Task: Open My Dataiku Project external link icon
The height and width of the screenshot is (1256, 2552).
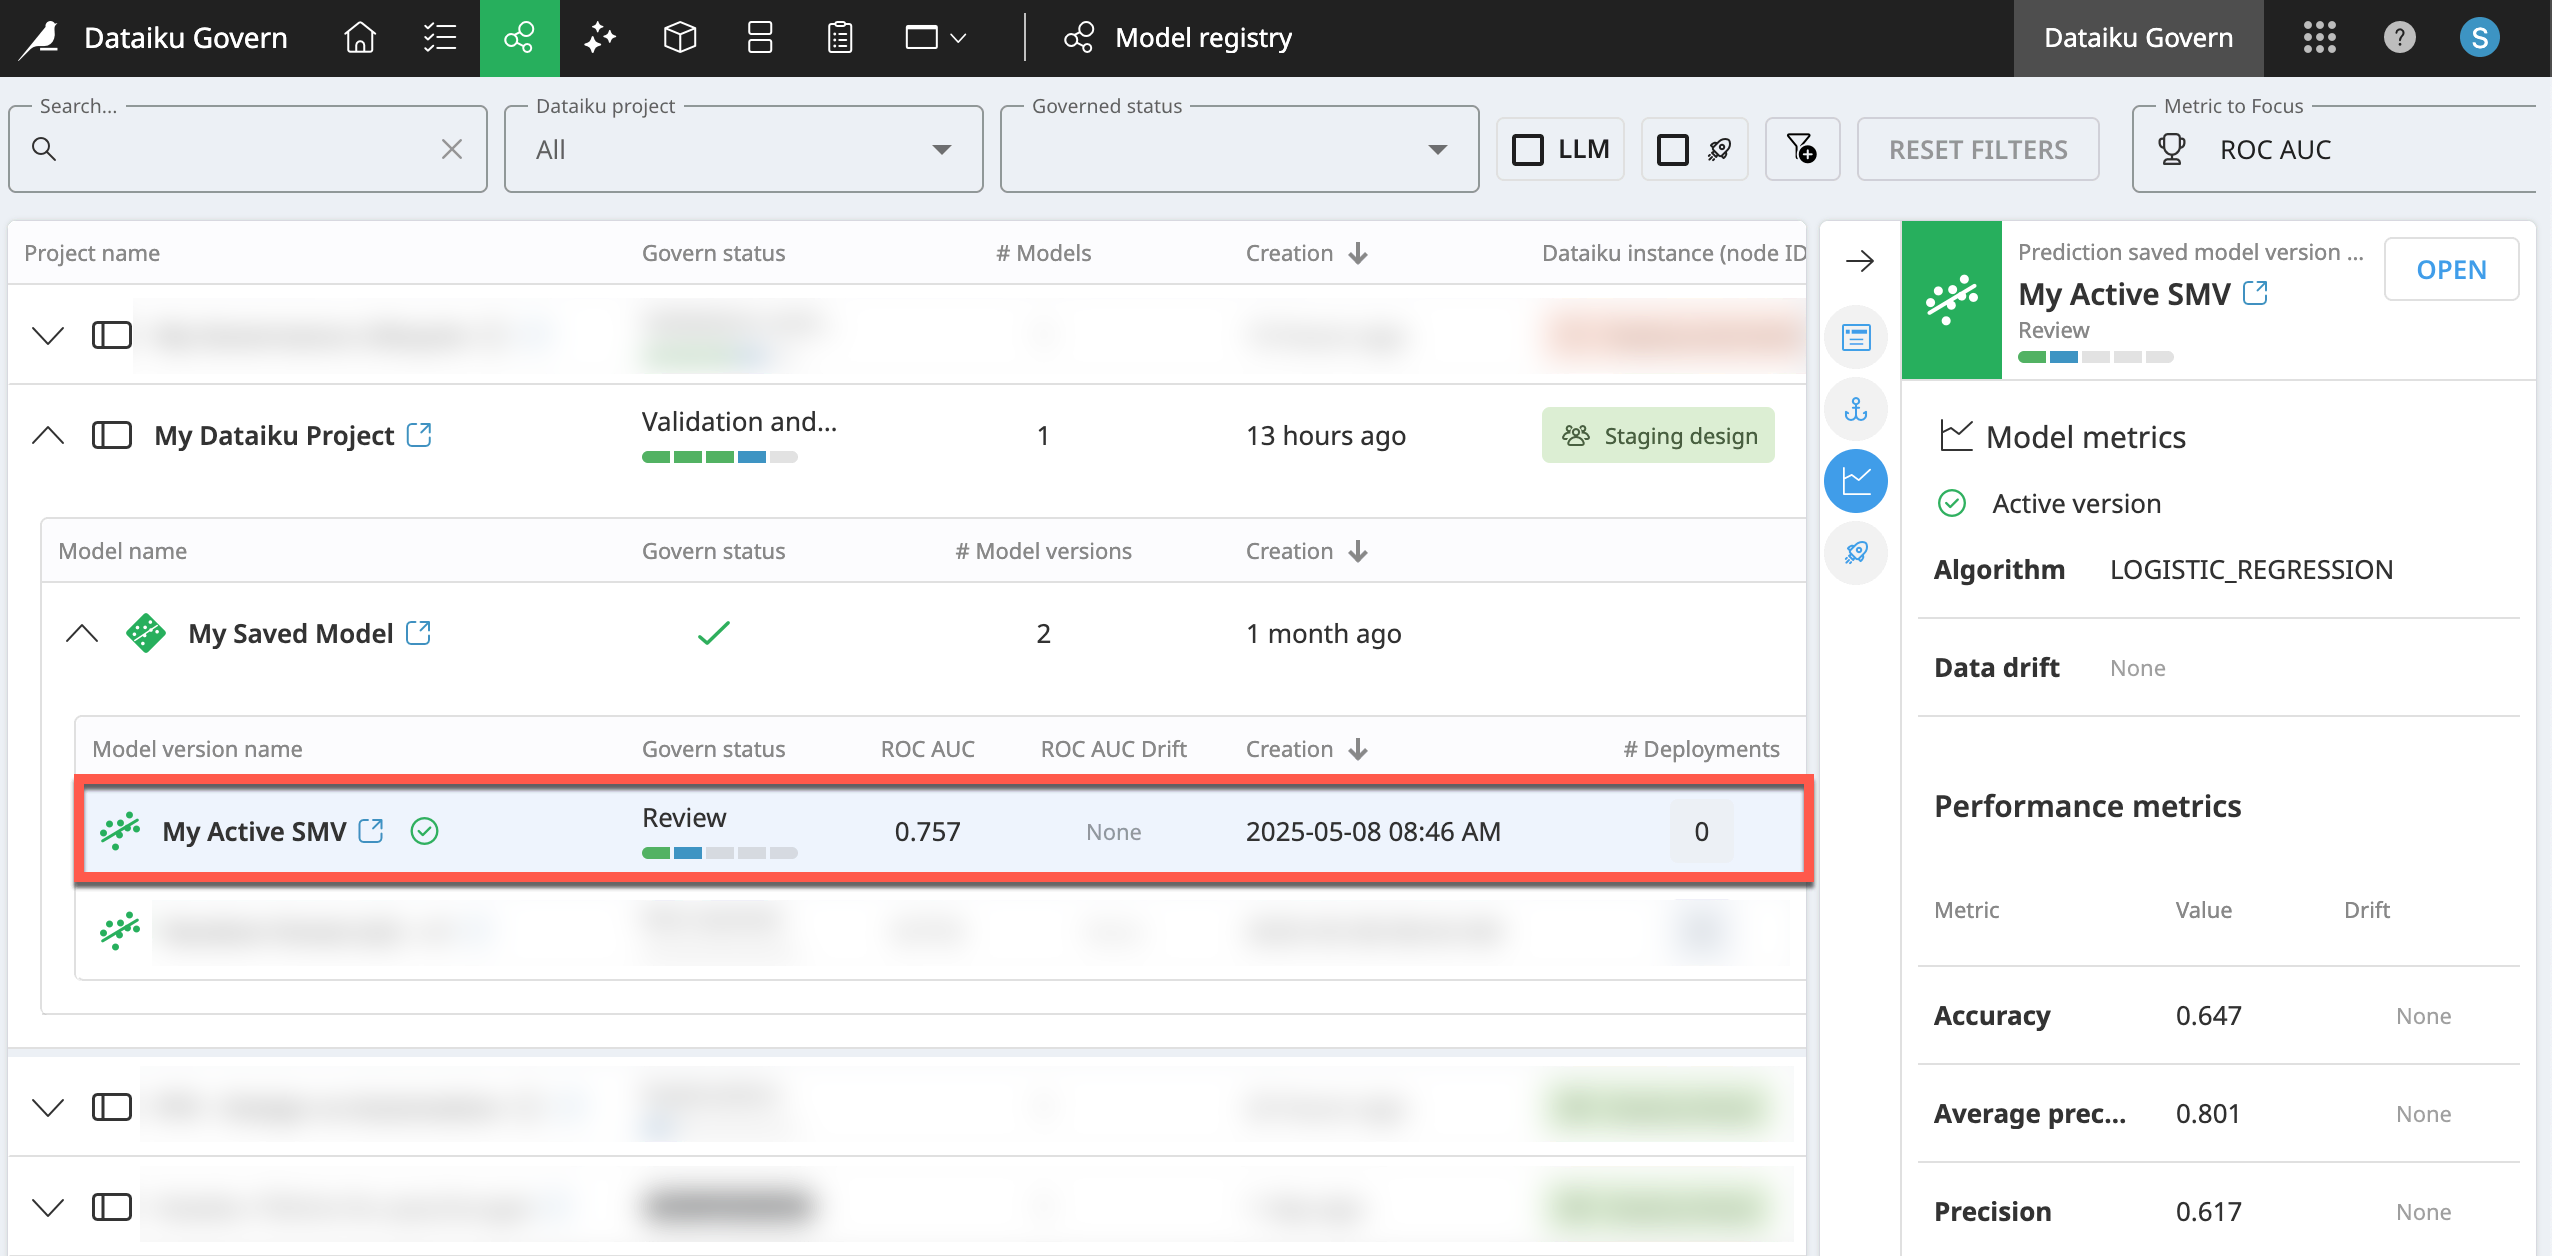Action: click(x=419, y=435)
